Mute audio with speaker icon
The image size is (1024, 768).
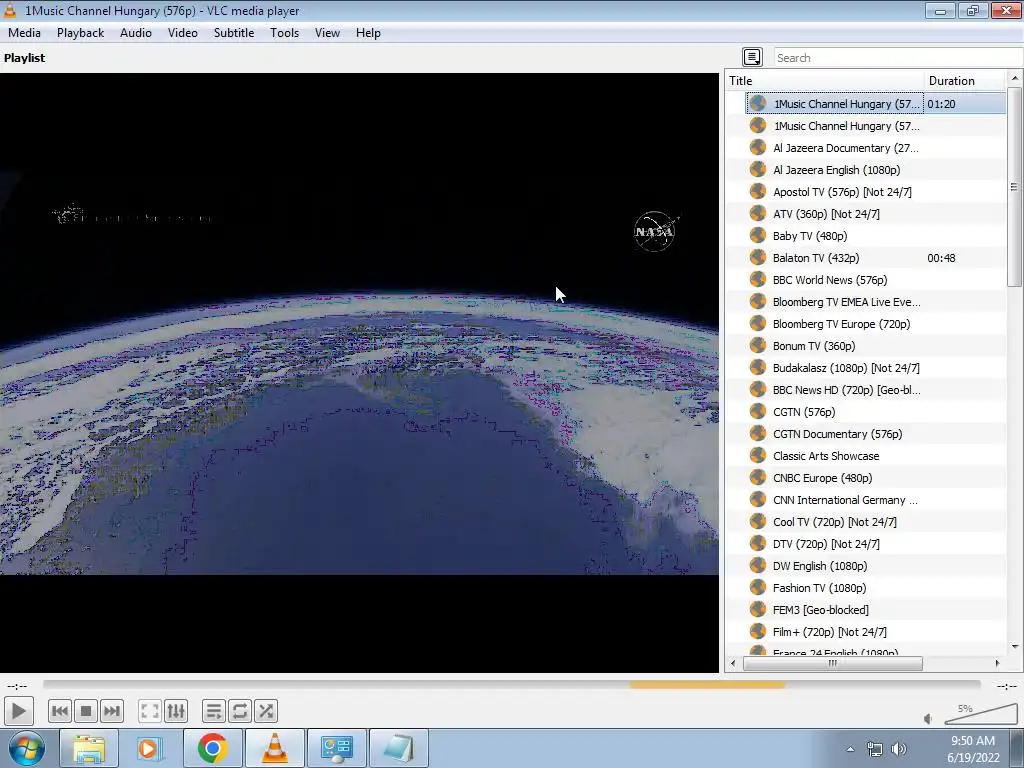(928, 719)
